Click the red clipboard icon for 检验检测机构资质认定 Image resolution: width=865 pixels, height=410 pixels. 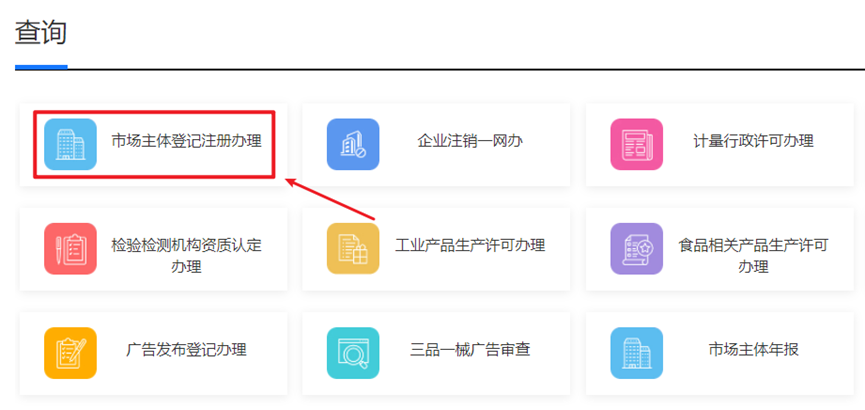click(70, 248)
